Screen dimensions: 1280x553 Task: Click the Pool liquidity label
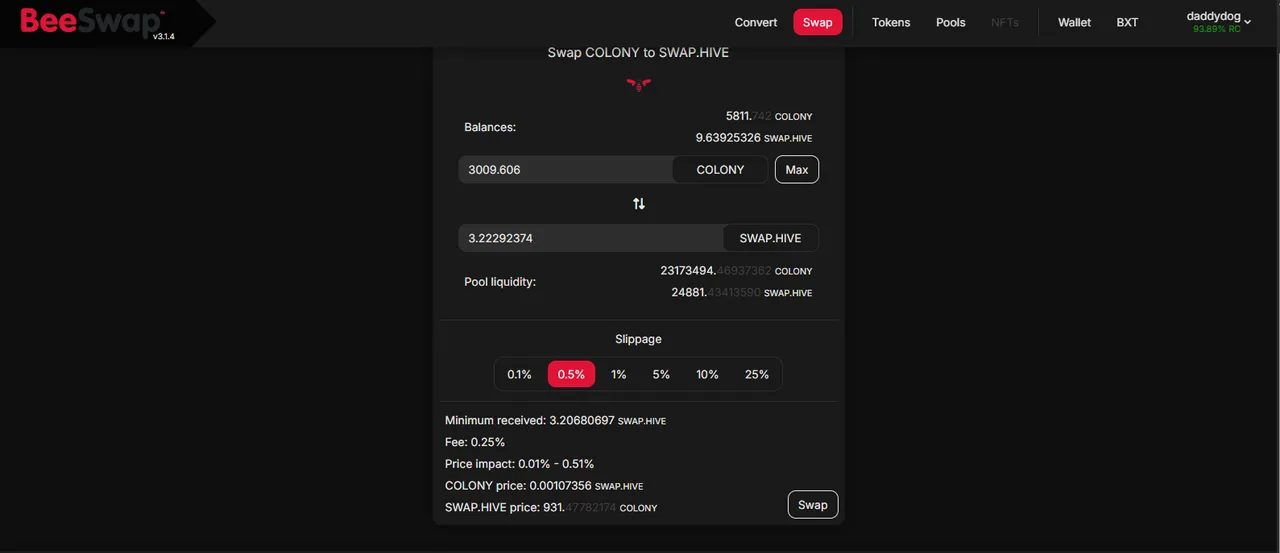tap(500, 282)
